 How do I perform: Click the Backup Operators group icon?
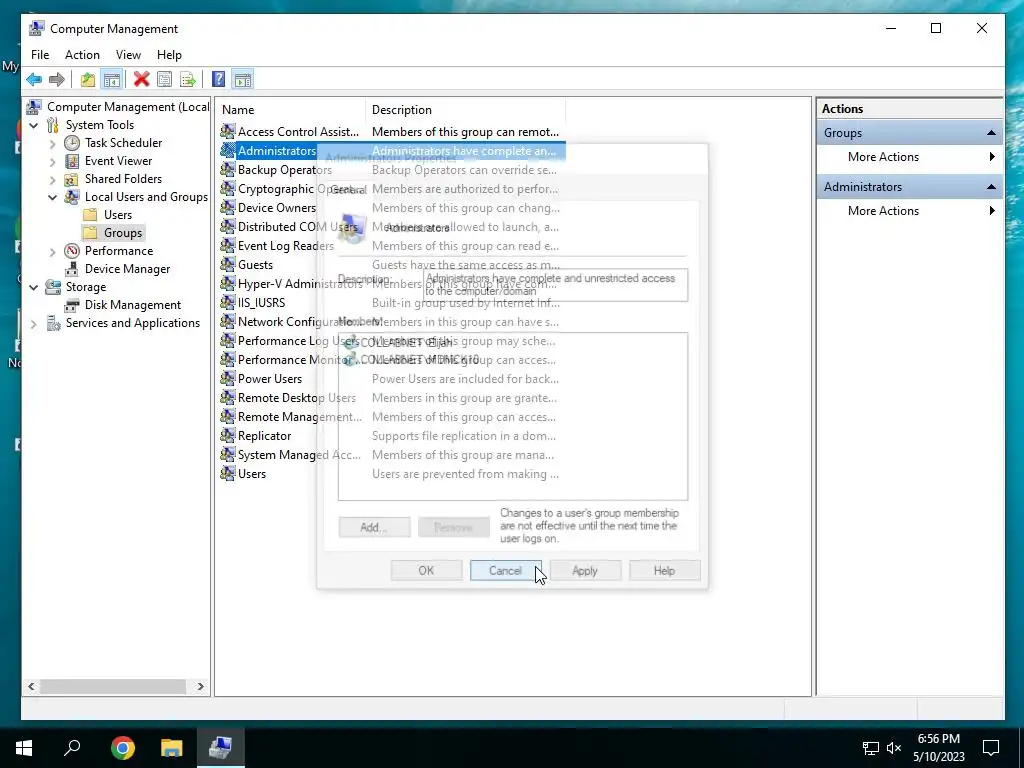(x=227, y=170)
